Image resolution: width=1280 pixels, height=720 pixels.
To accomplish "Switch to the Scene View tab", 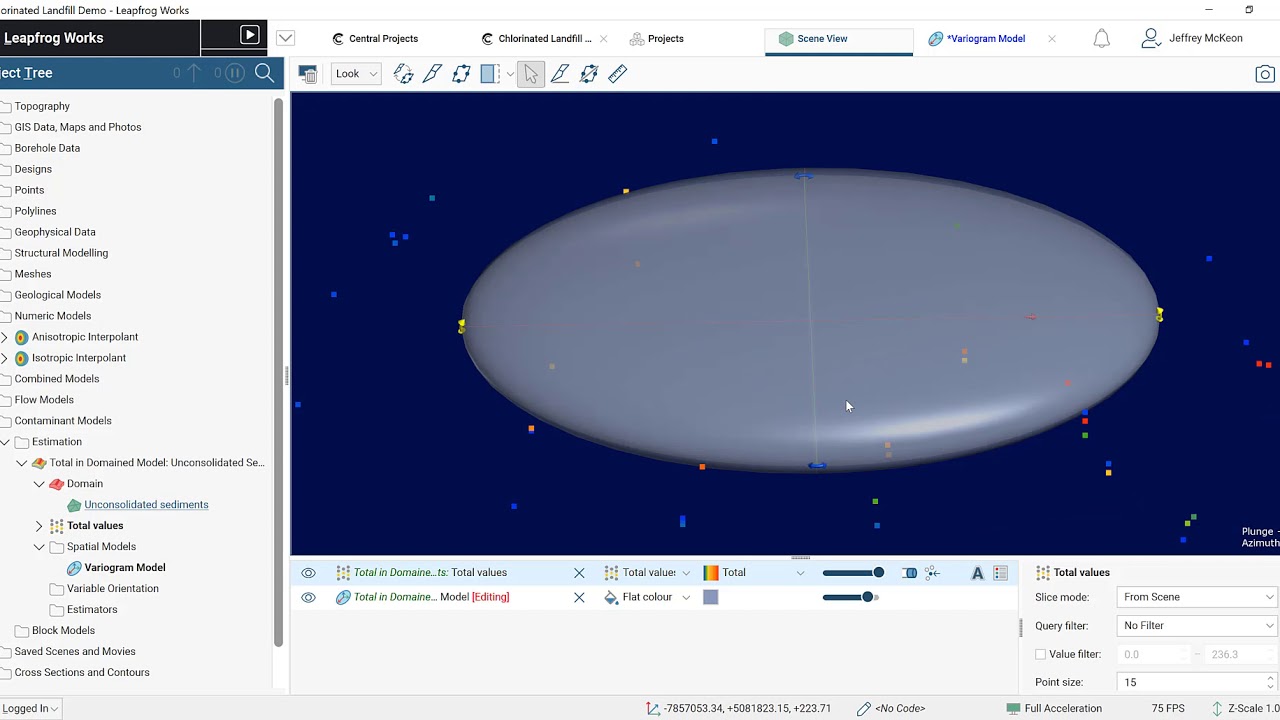I will 839,39.
